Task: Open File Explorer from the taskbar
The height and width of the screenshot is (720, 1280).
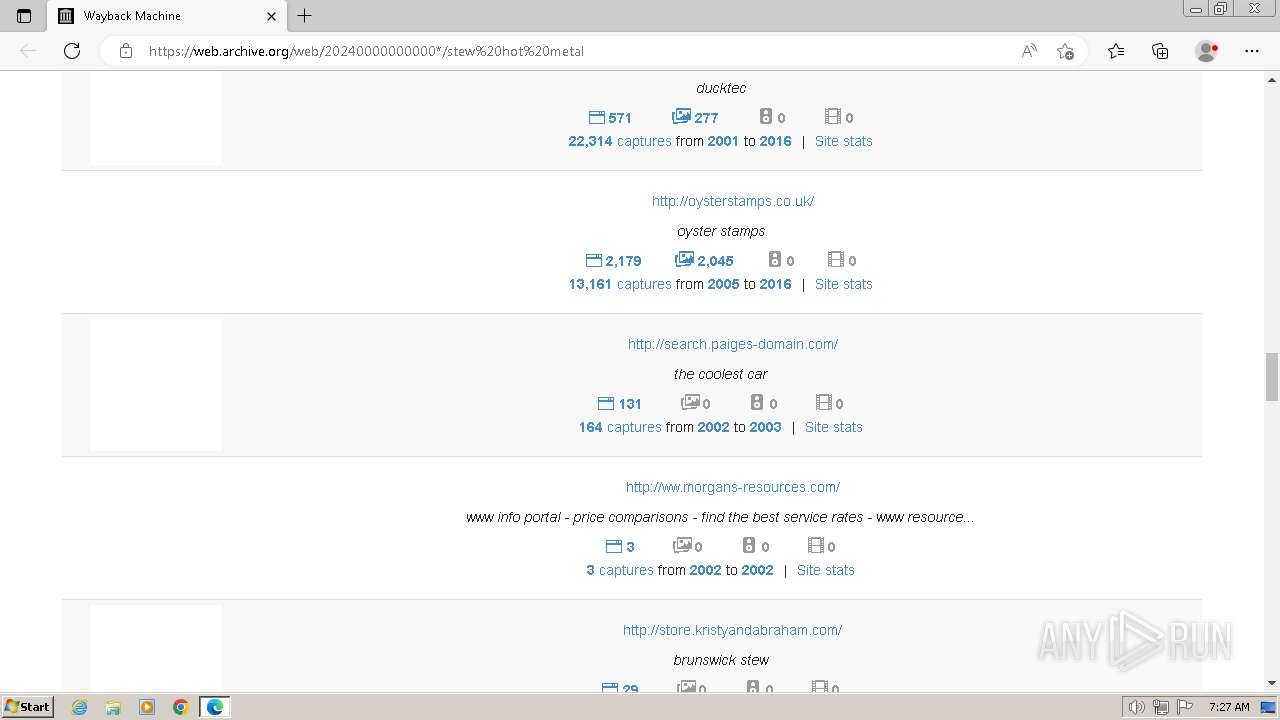Action: click(x=113, y=707)
